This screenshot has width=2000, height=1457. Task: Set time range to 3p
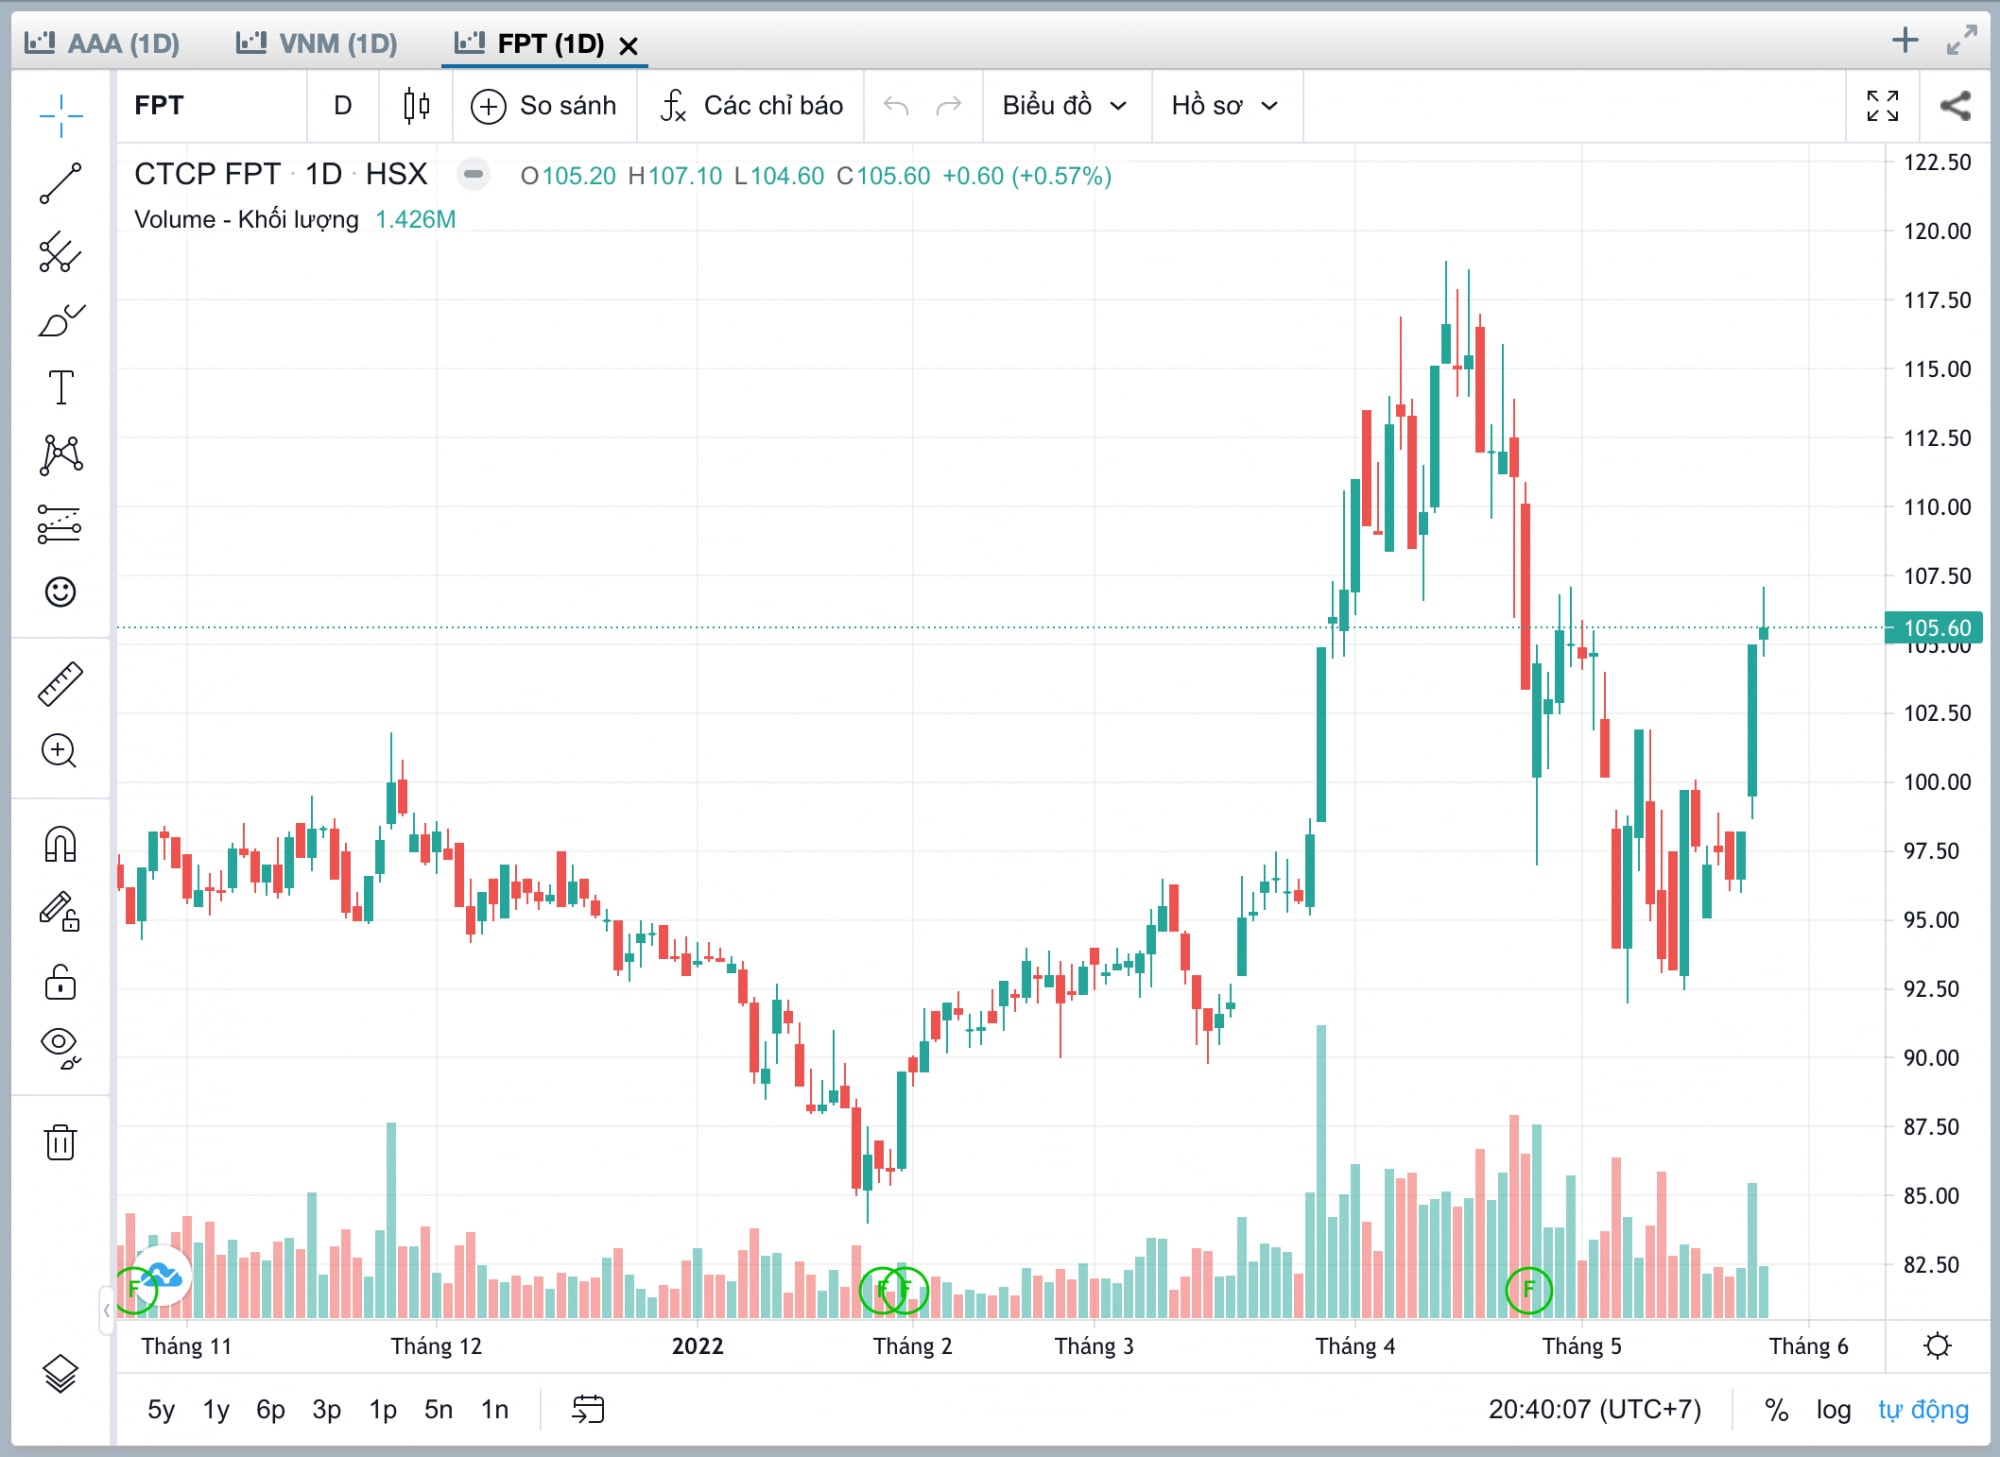pos(327,1409)
